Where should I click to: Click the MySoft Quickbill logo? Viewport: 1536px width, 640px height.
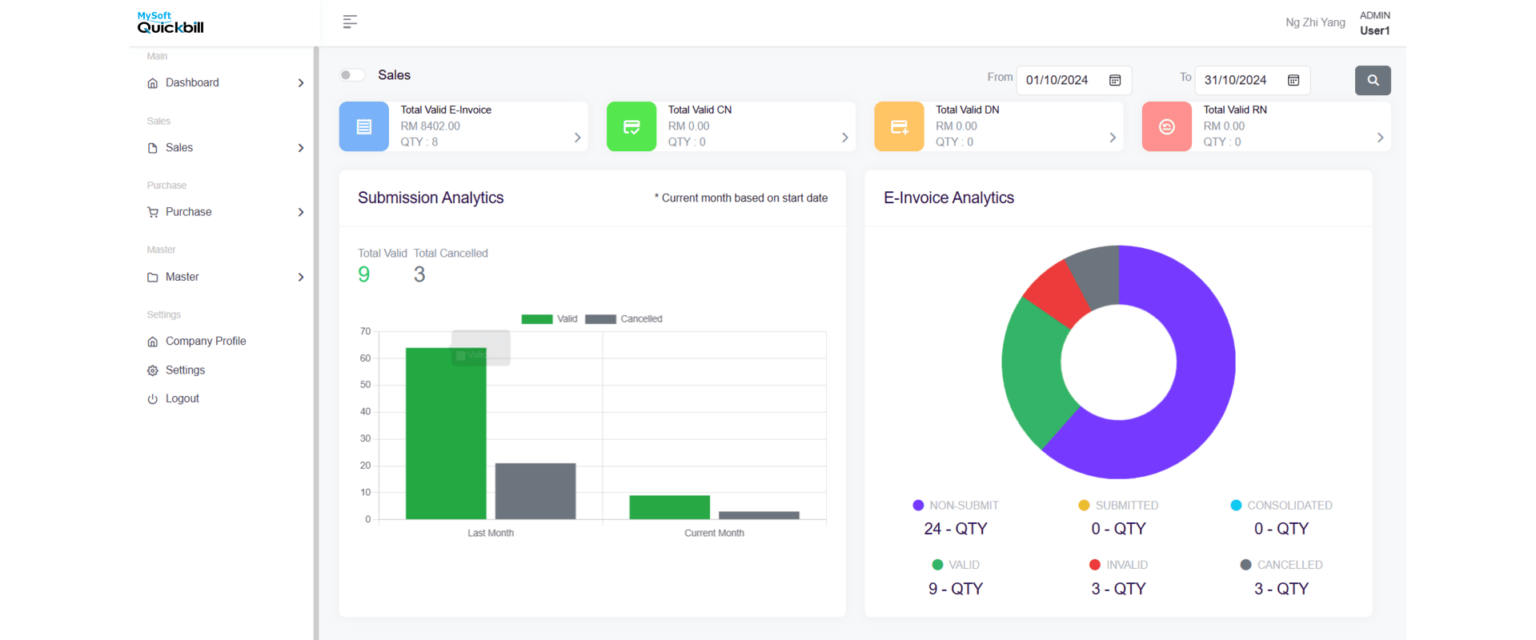pyautogui.click(x=170, y=22)
